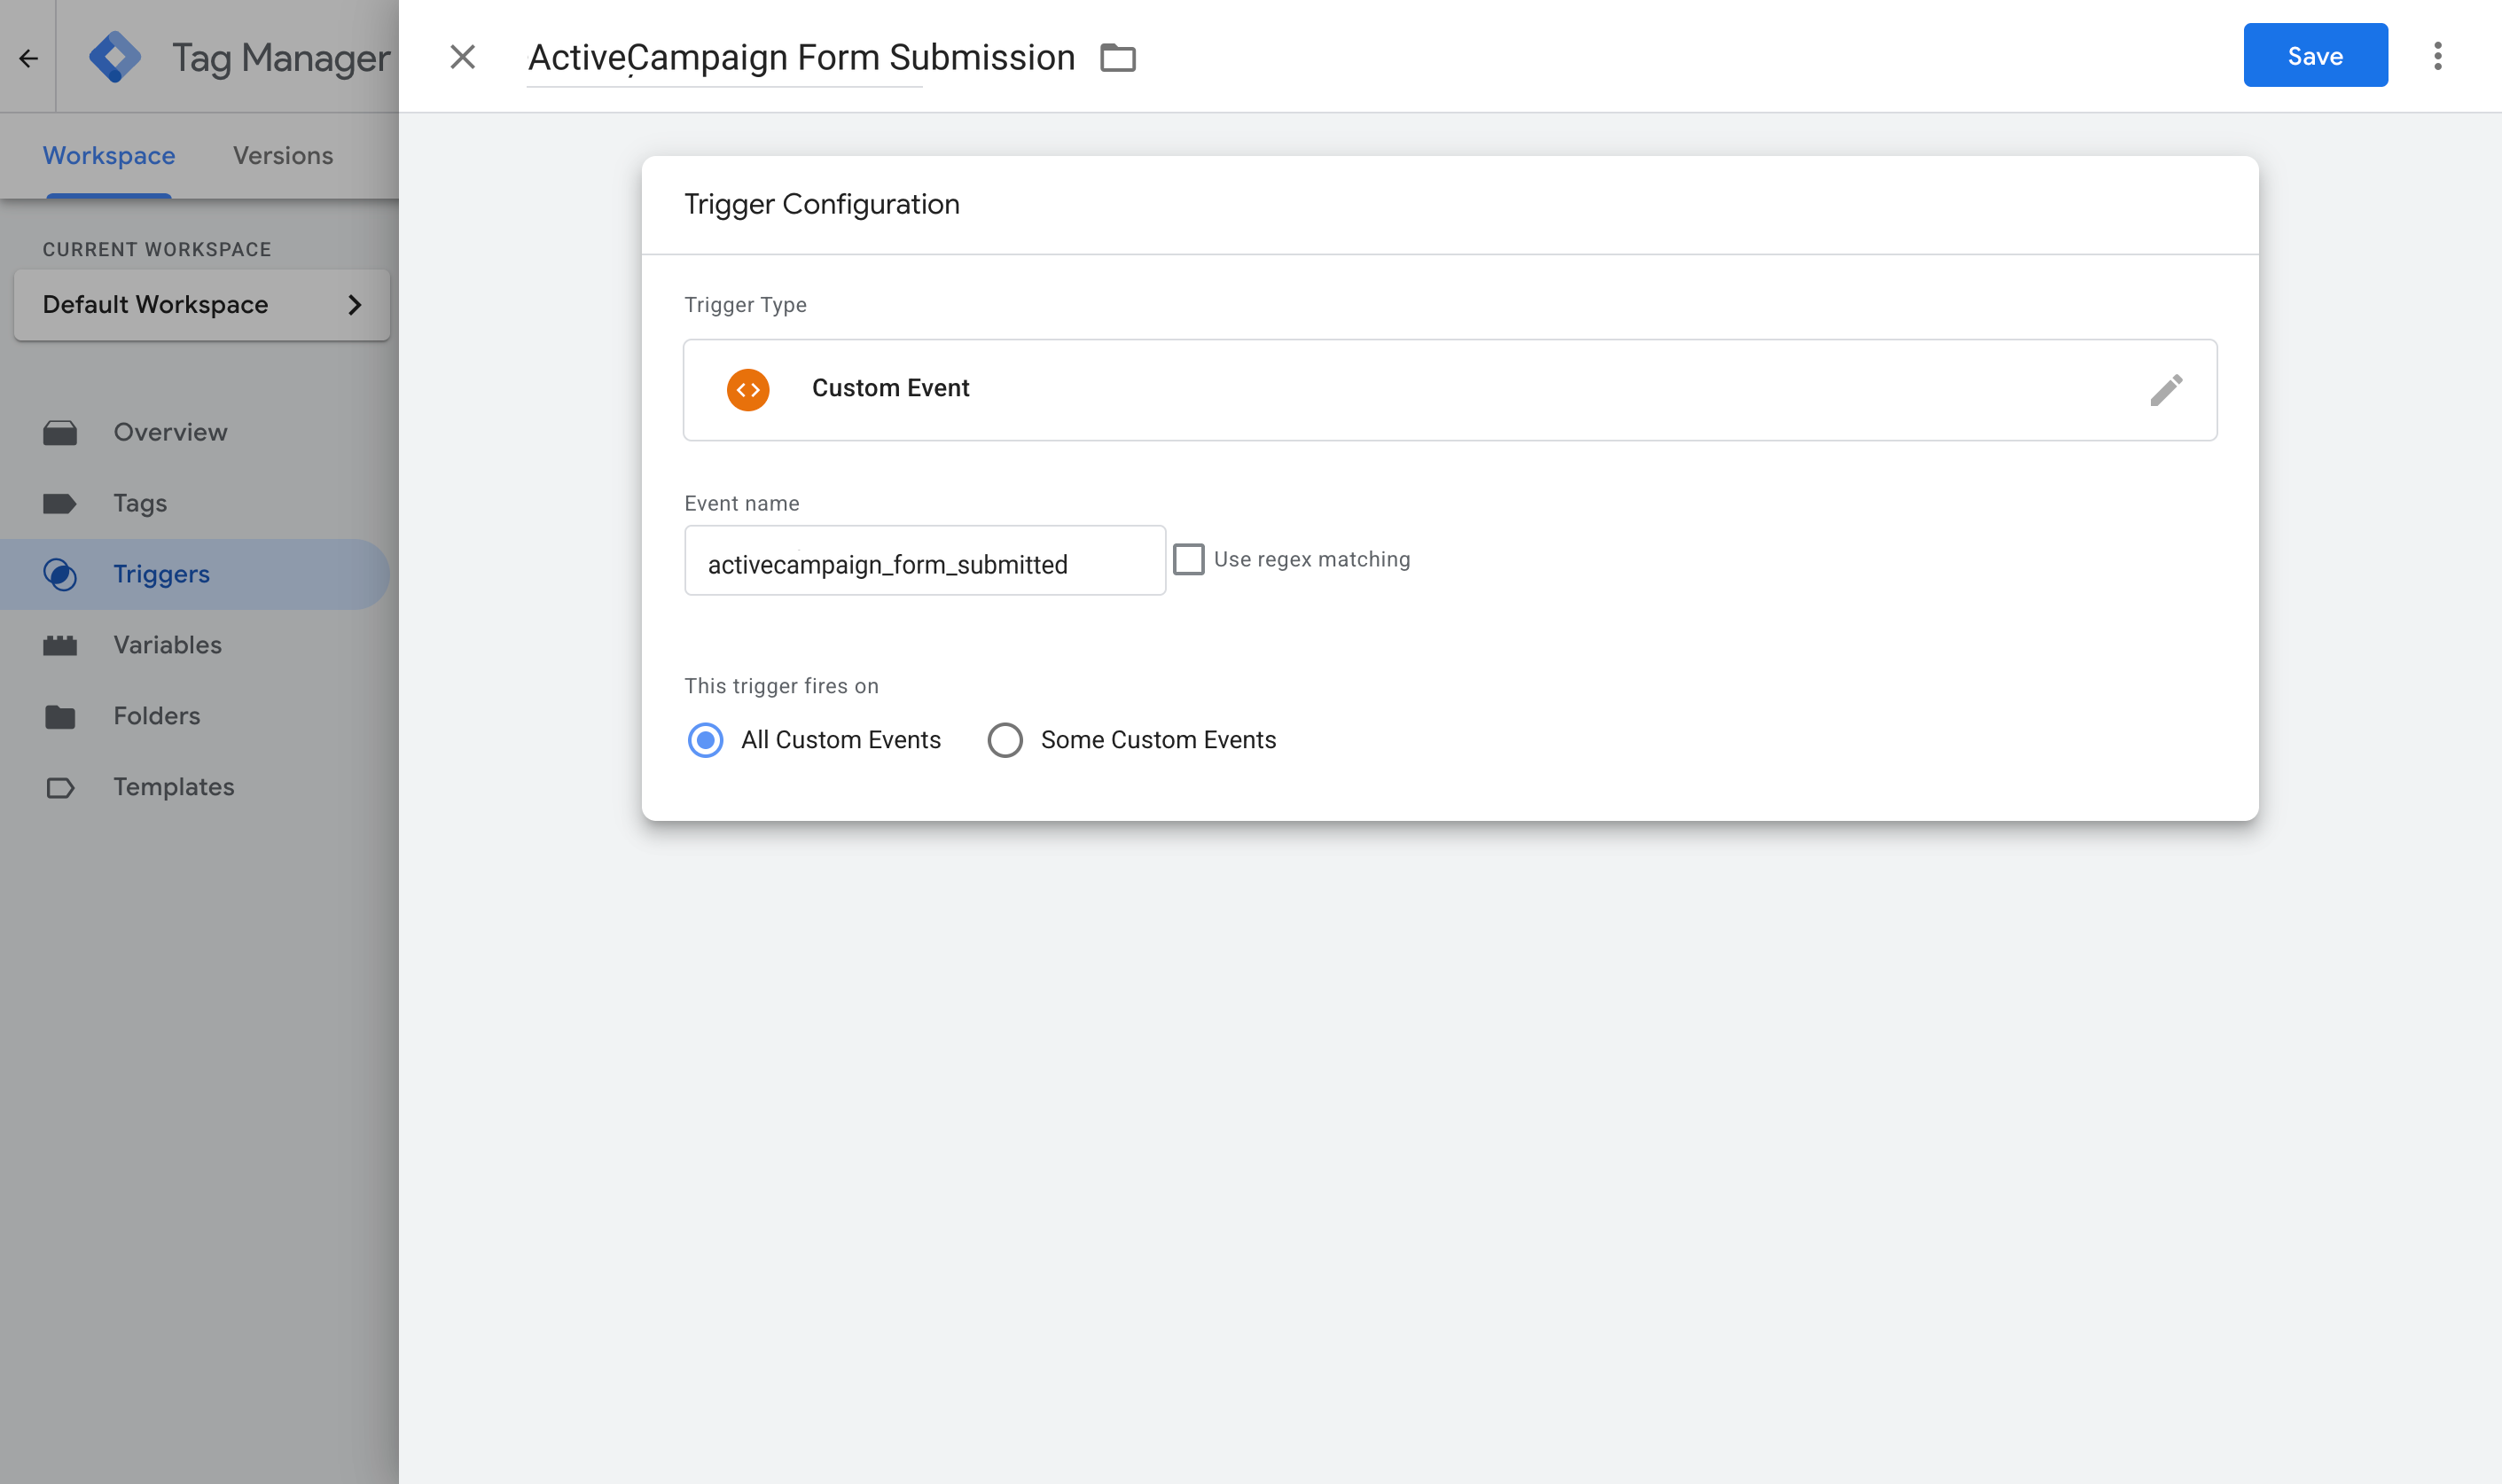
Task: Open the three-dot more options menu
Action: 2437,56
